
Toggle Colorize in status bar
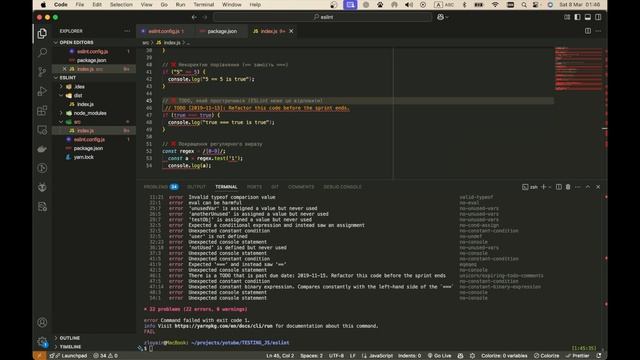coord(547,356)
